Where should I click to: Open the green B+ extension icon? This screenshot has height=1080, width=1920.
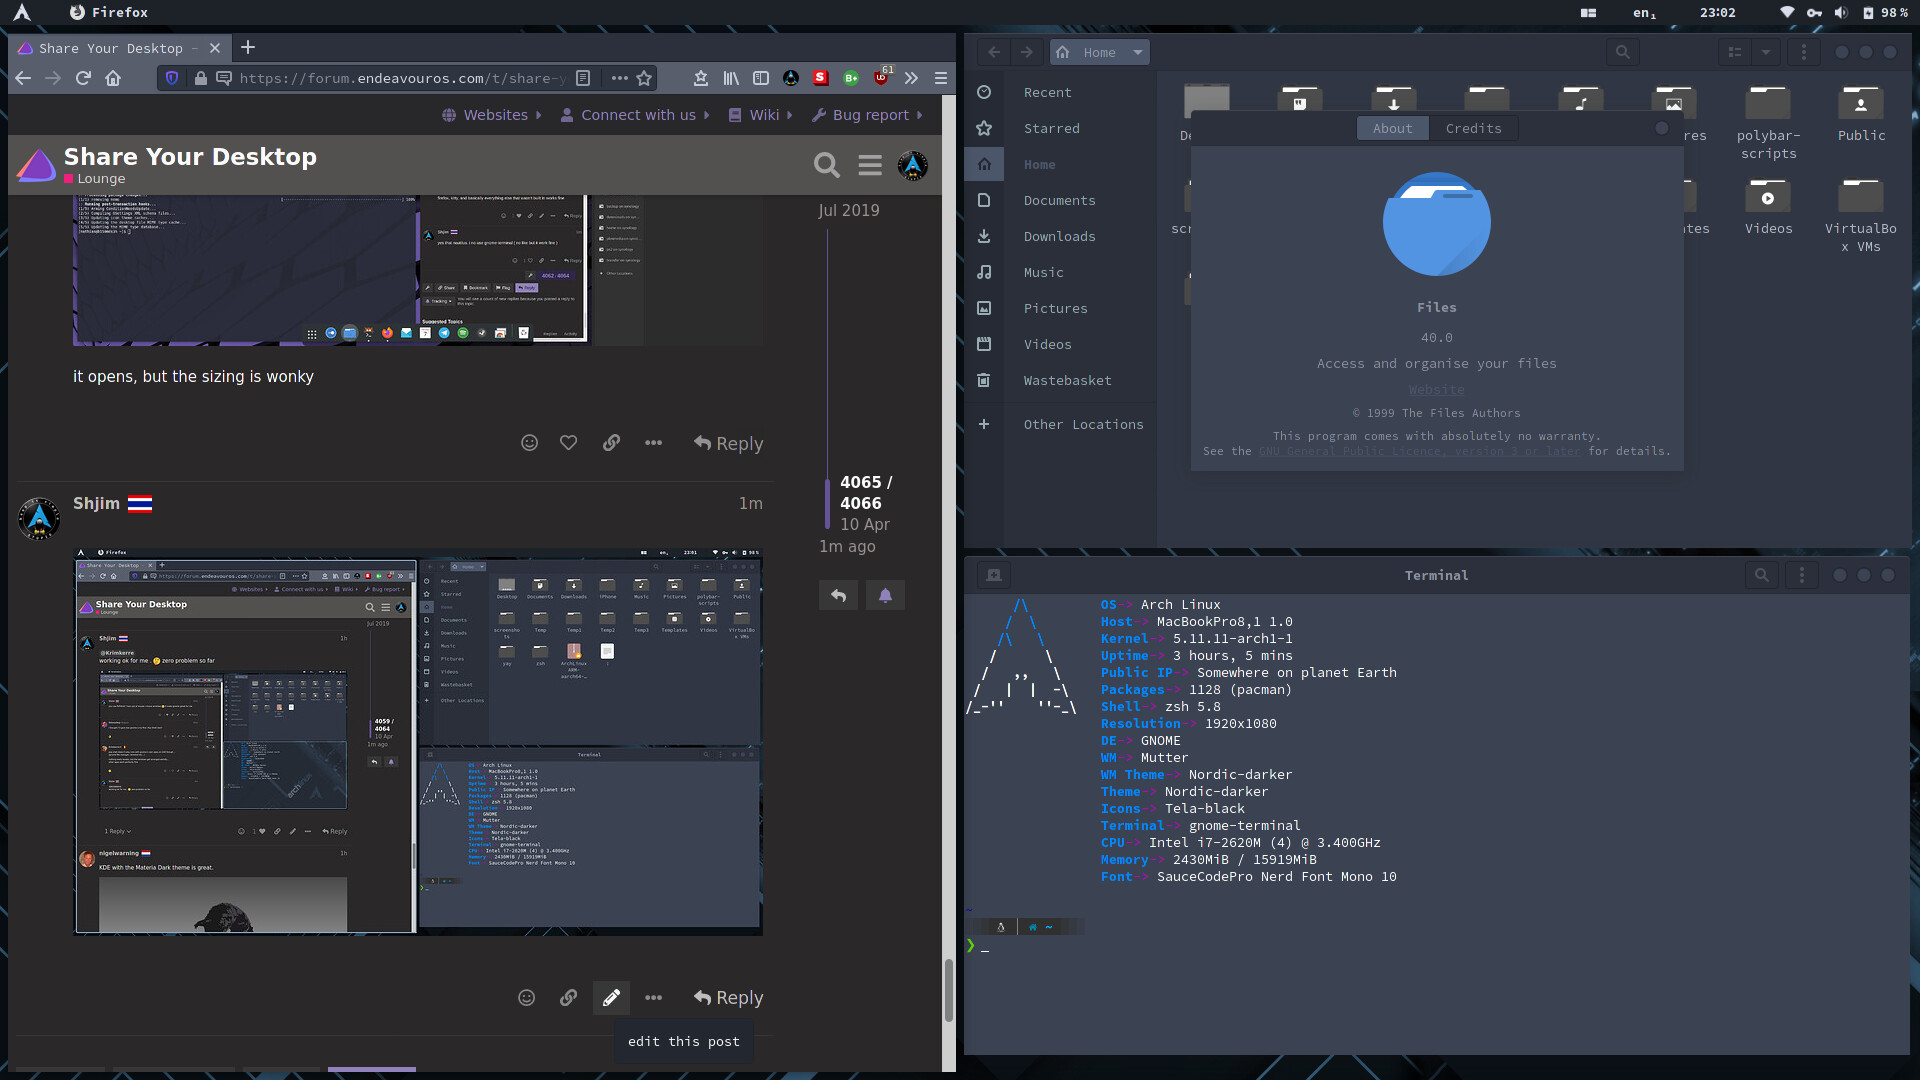[851, 78]
